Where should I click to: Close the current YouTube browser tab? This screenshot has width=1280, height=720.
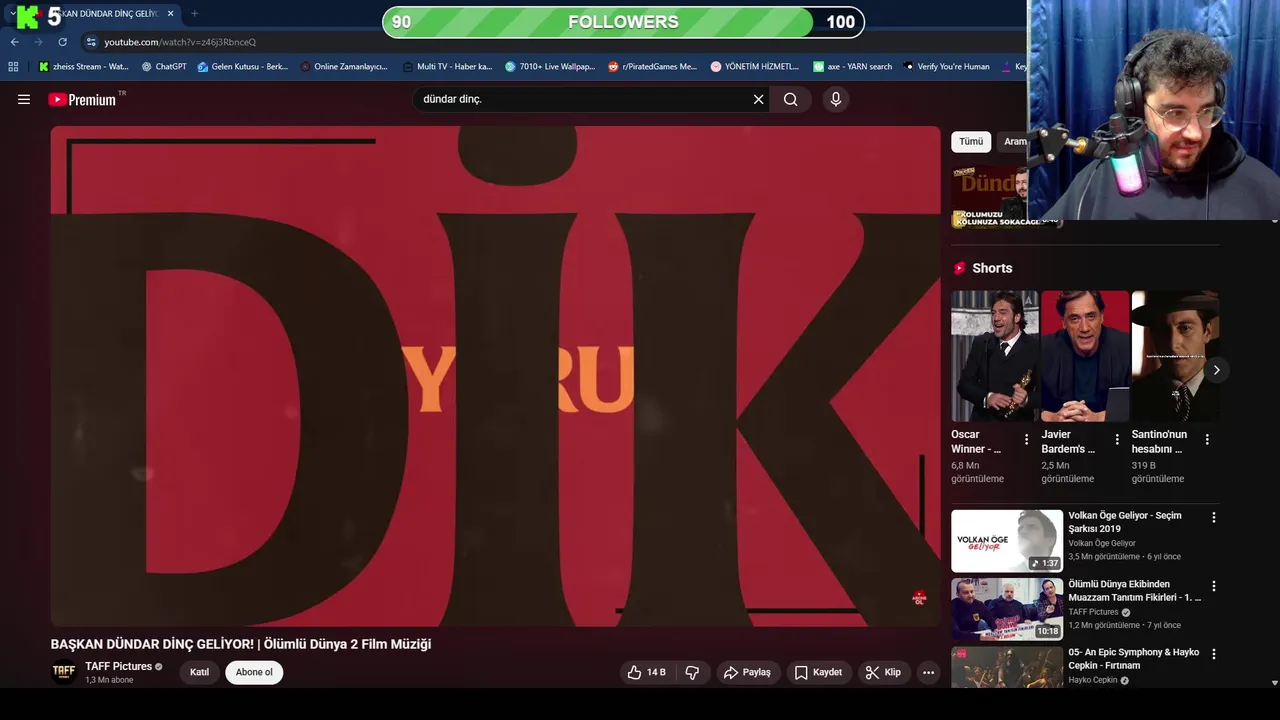pyautogui.click(x=170, y=14)
